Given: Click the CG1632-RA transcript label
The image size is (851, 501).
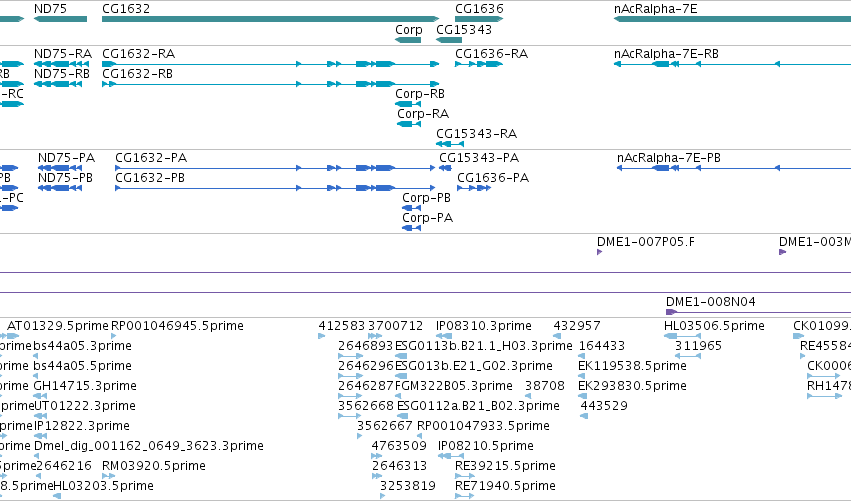Looking at the screenshot, I should 138,54.
